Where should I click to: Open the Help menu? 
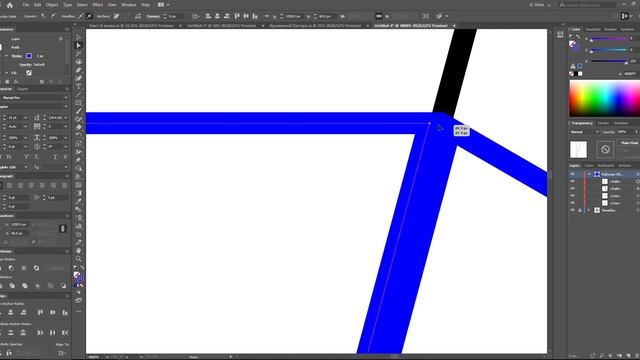[x=145, y=5]
